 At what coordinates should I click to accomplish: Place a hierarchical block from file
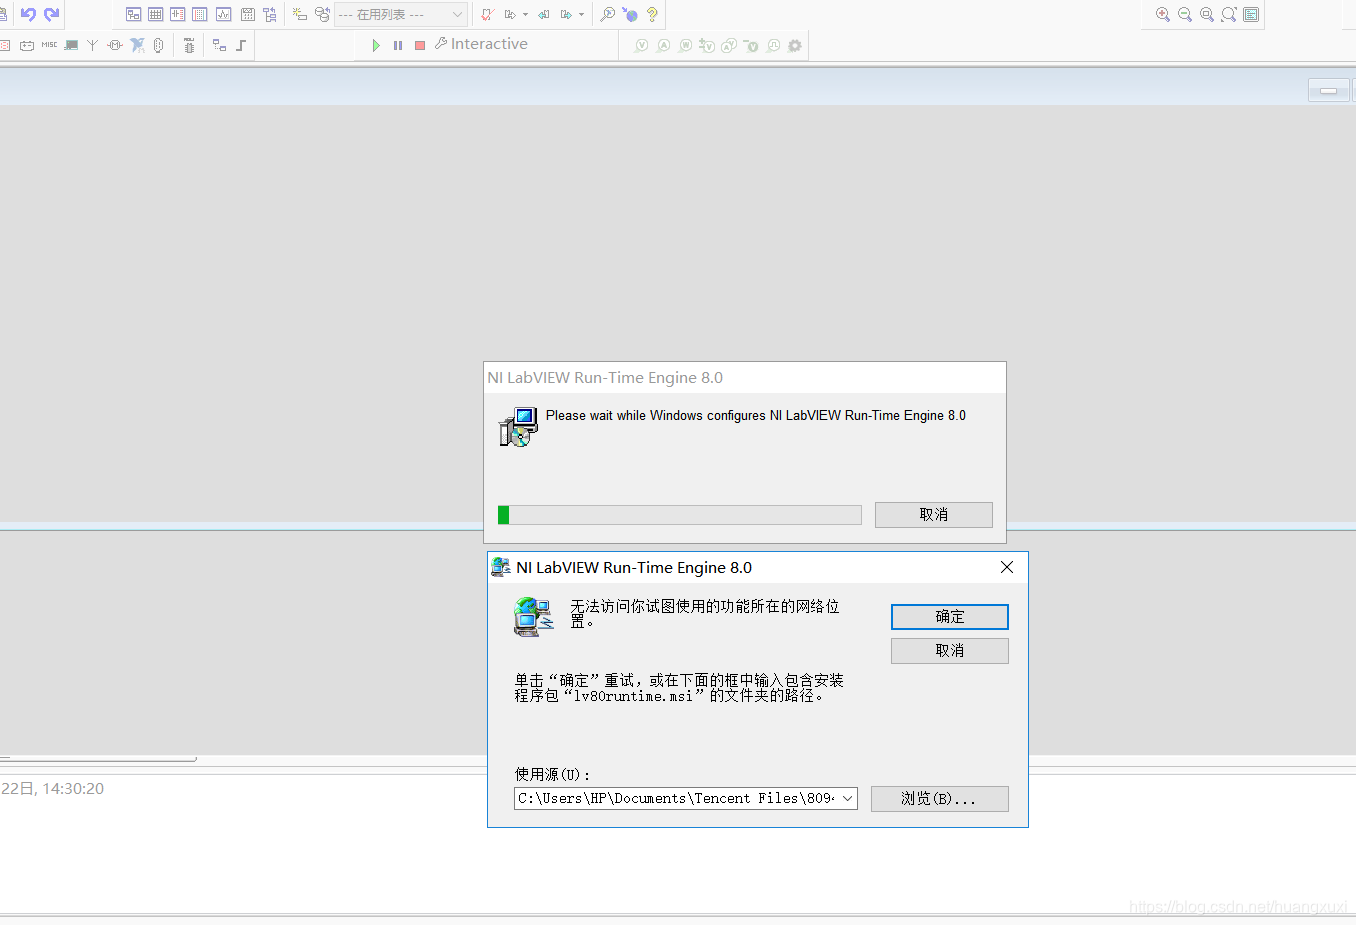click(219, 45)
